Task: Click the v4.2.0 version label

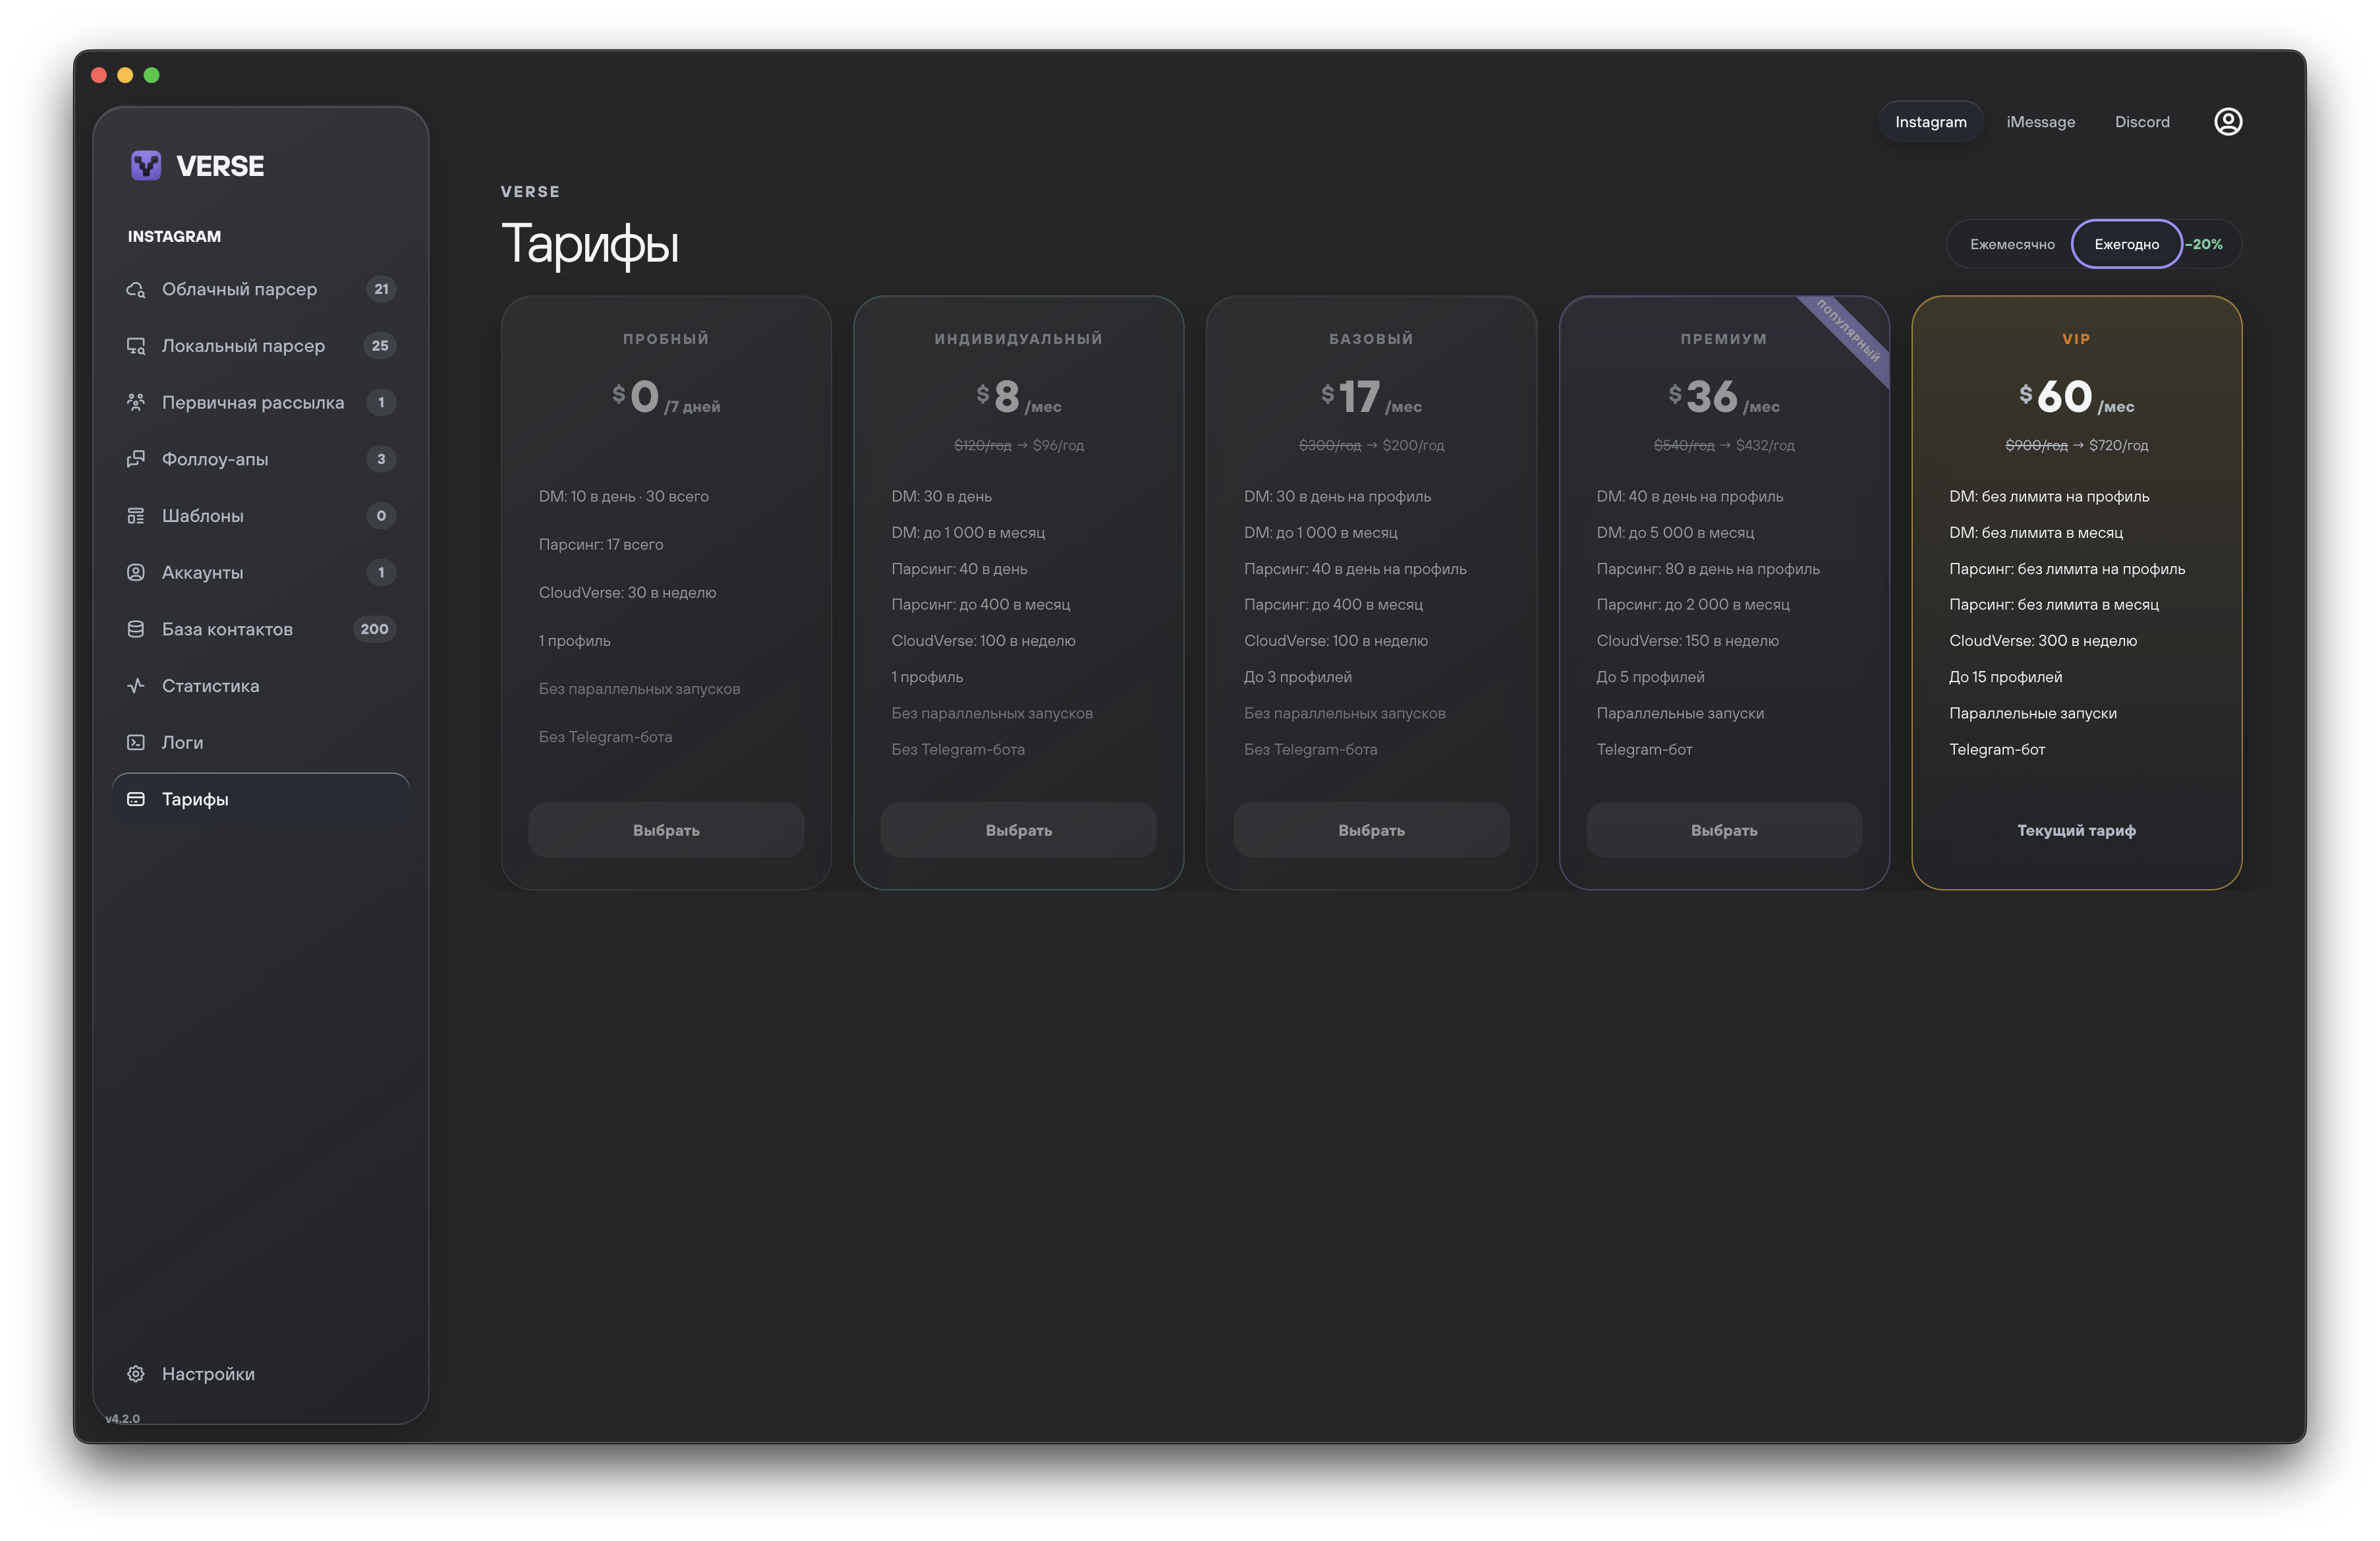Action: [x=122, y=1419]
